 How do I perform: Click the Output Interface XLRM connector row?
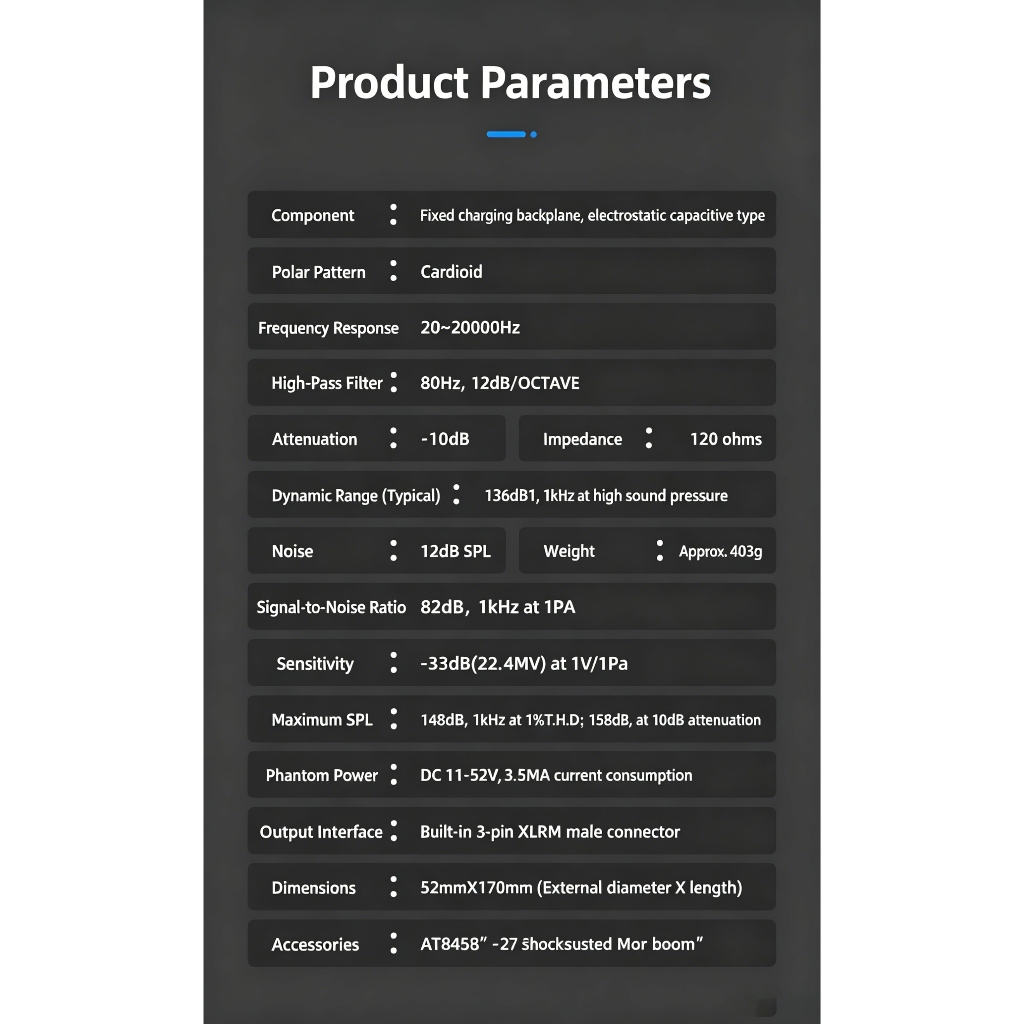511,831
